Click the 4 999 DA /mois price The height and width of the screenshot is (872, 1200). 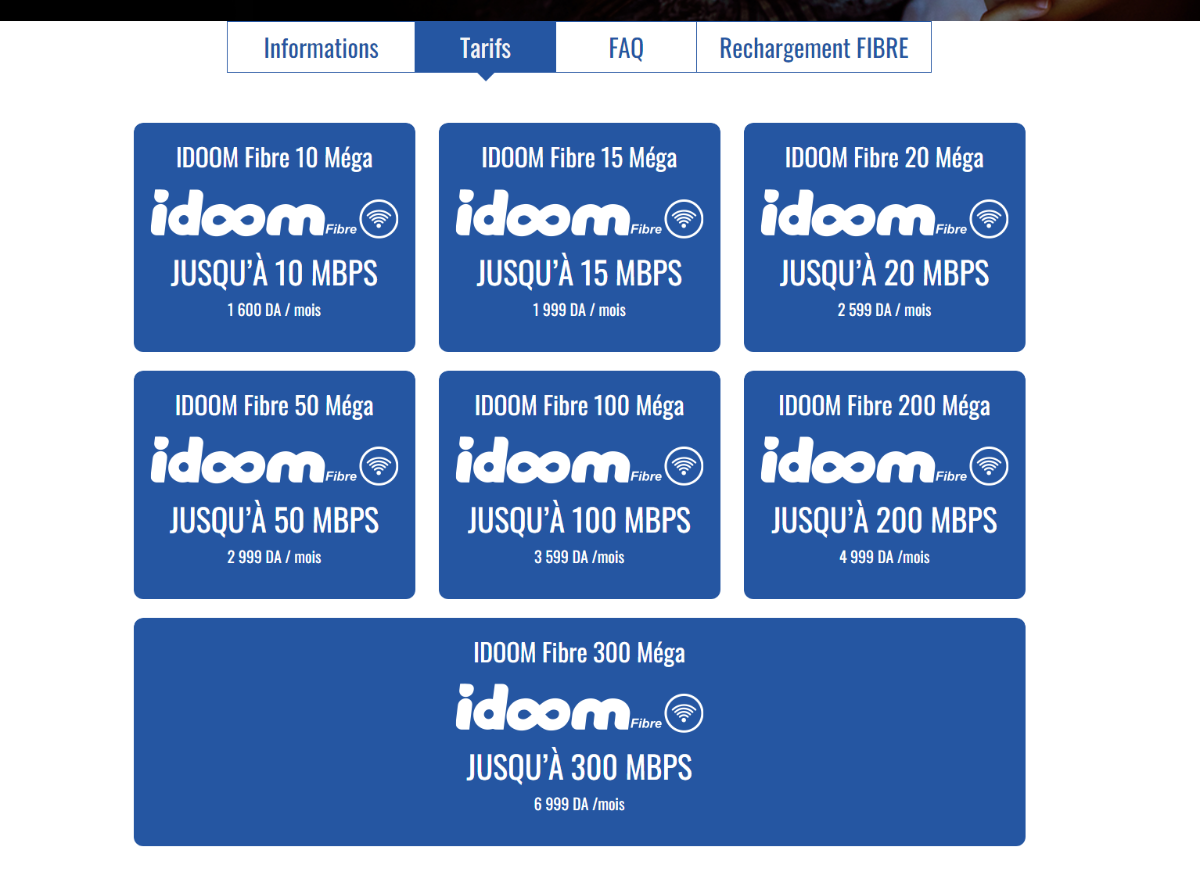click(884, 557)
